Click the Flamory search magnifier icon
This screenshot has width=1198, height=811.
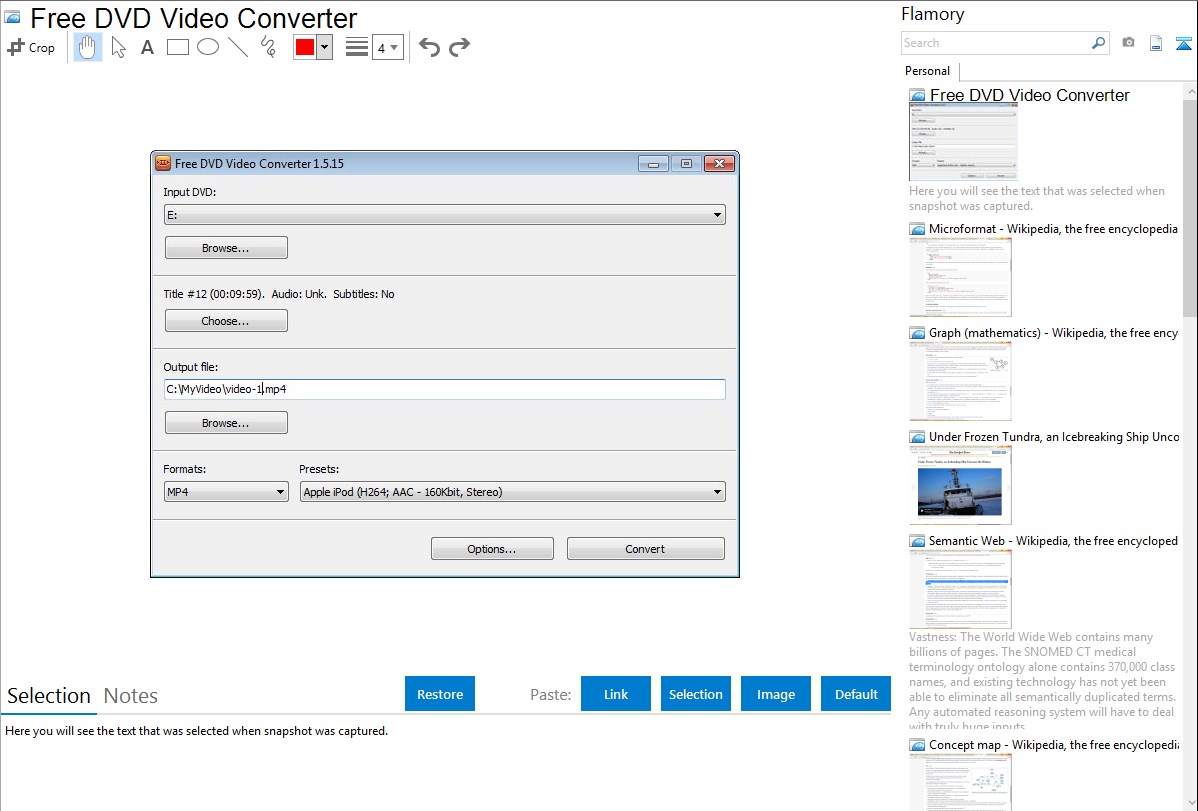1098,43
